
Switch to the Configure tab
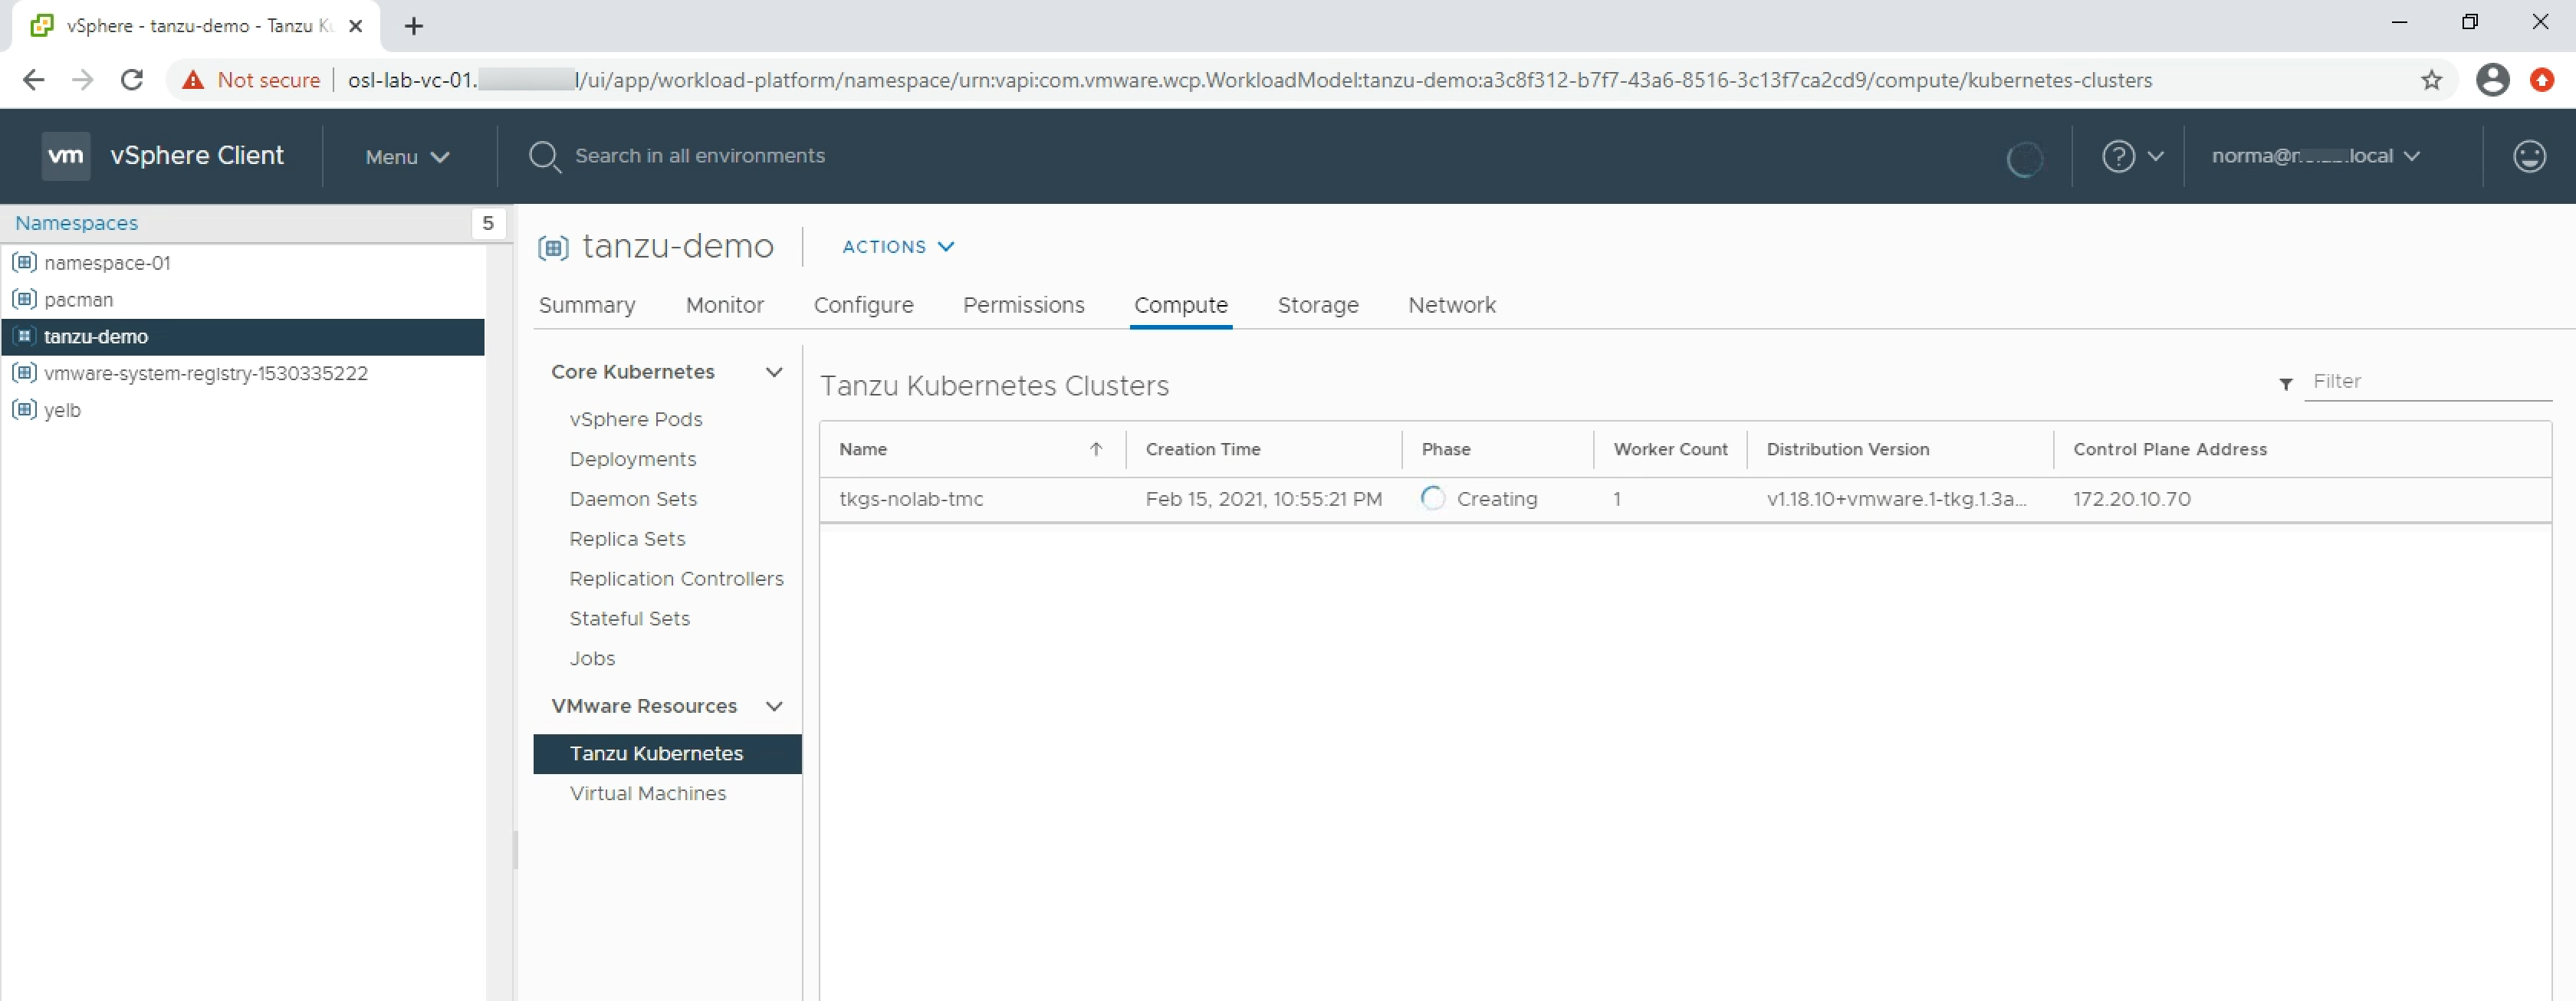pyautogui.click(x=864, y=305)
